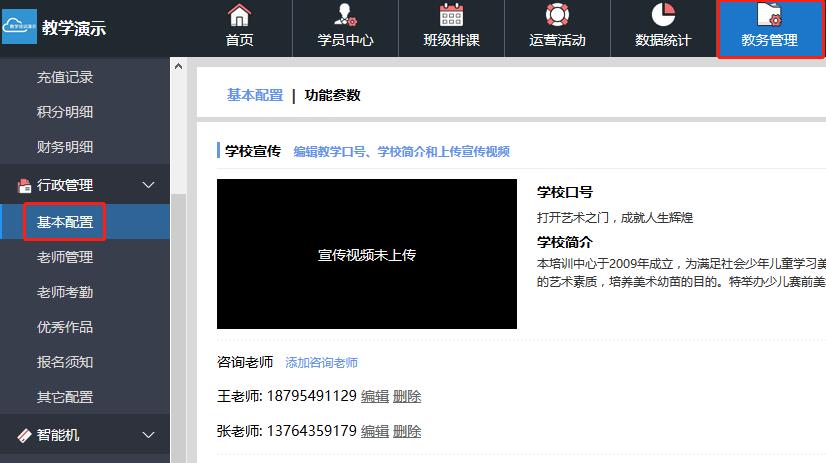Click 添加咨询老师 link
Image resolution: width=826 pixels, height=463 pixels.
click(x=321, y=363)
